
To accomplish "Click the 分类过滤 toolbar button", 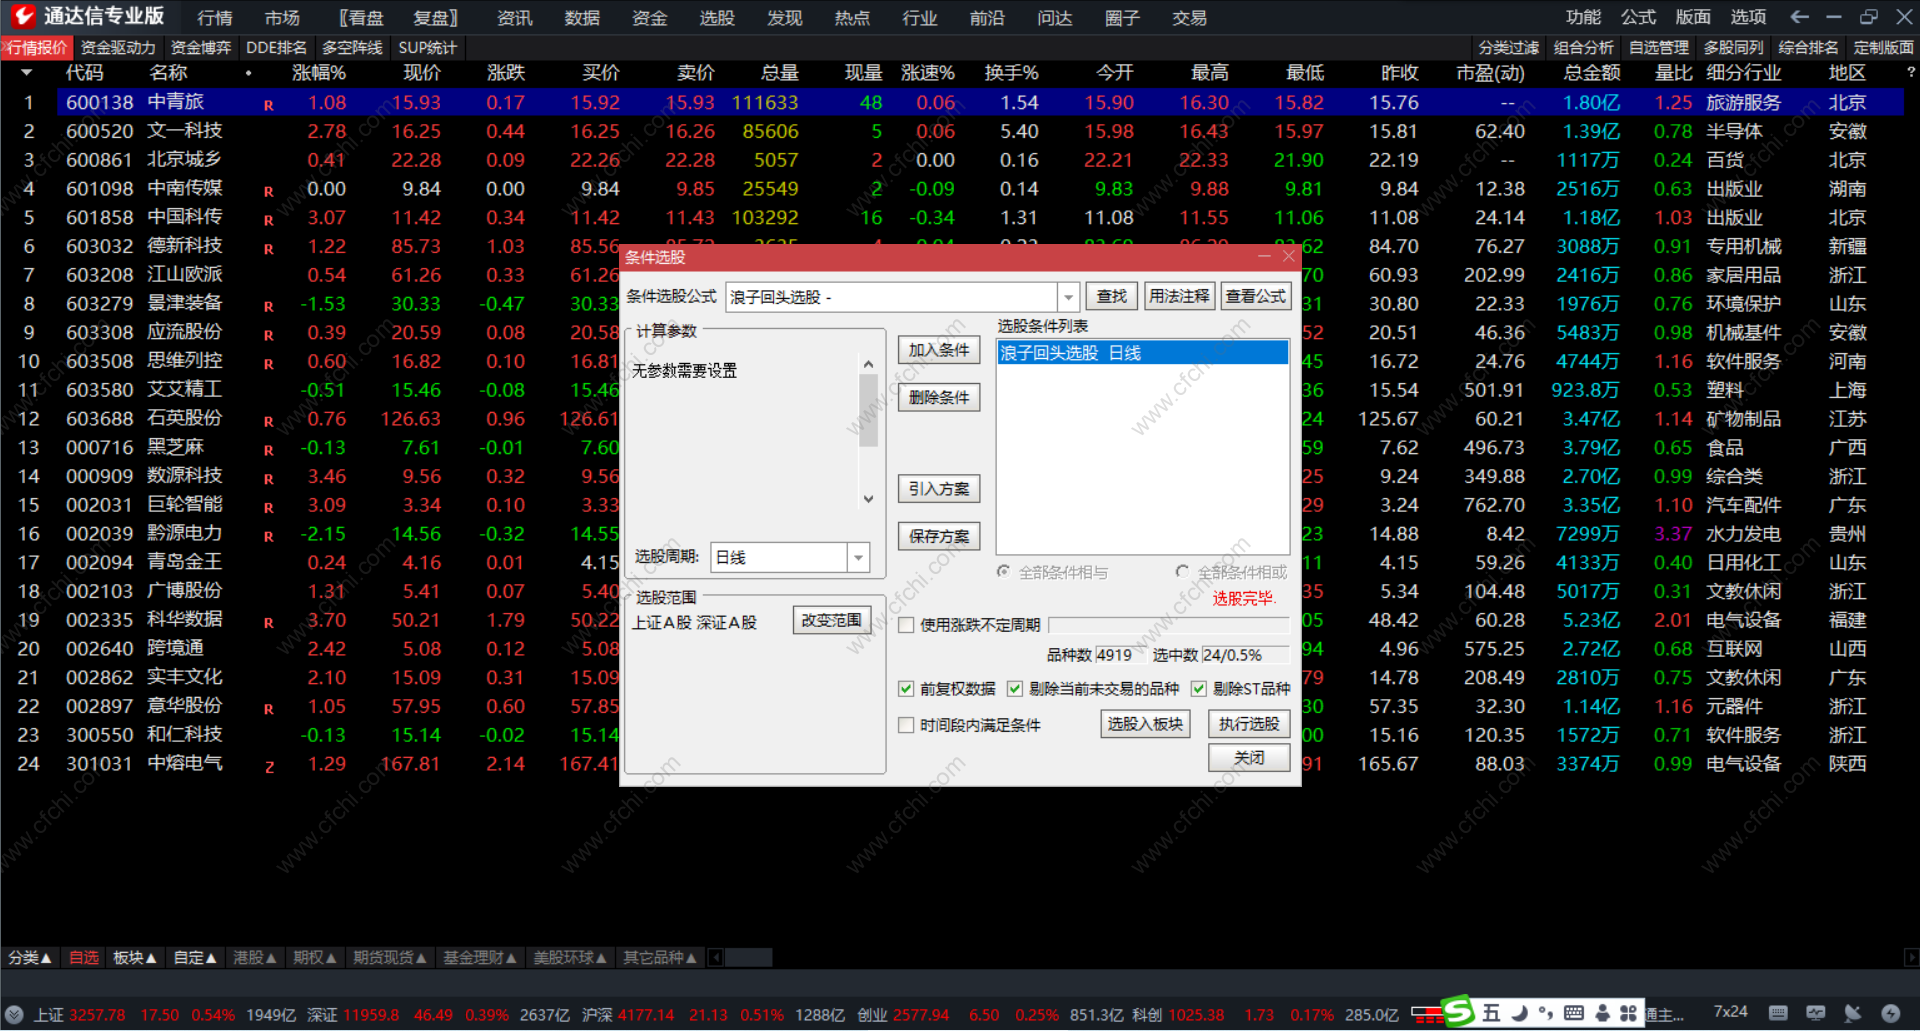I will pyautogui.click(x=1509, y=48).
